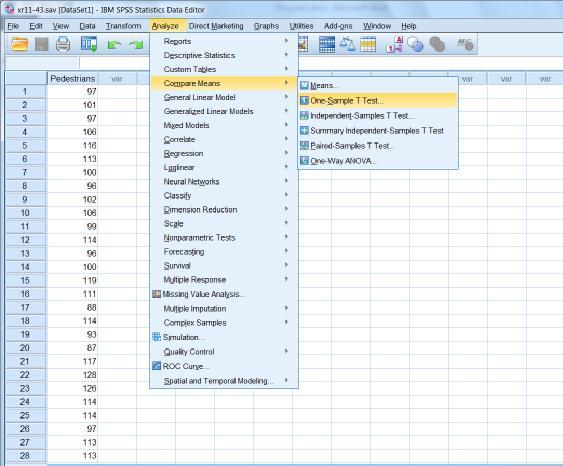Click the Spell Check ABC icon
Viewport: 563px width, 466px height.
465,45
